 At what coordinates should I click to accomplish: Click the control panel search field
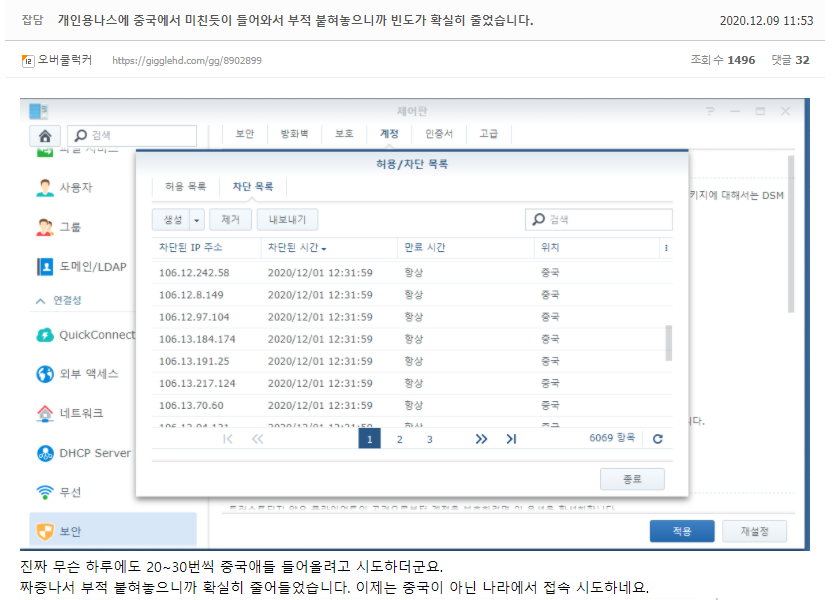pyautogui.click(x=132, y=136)
